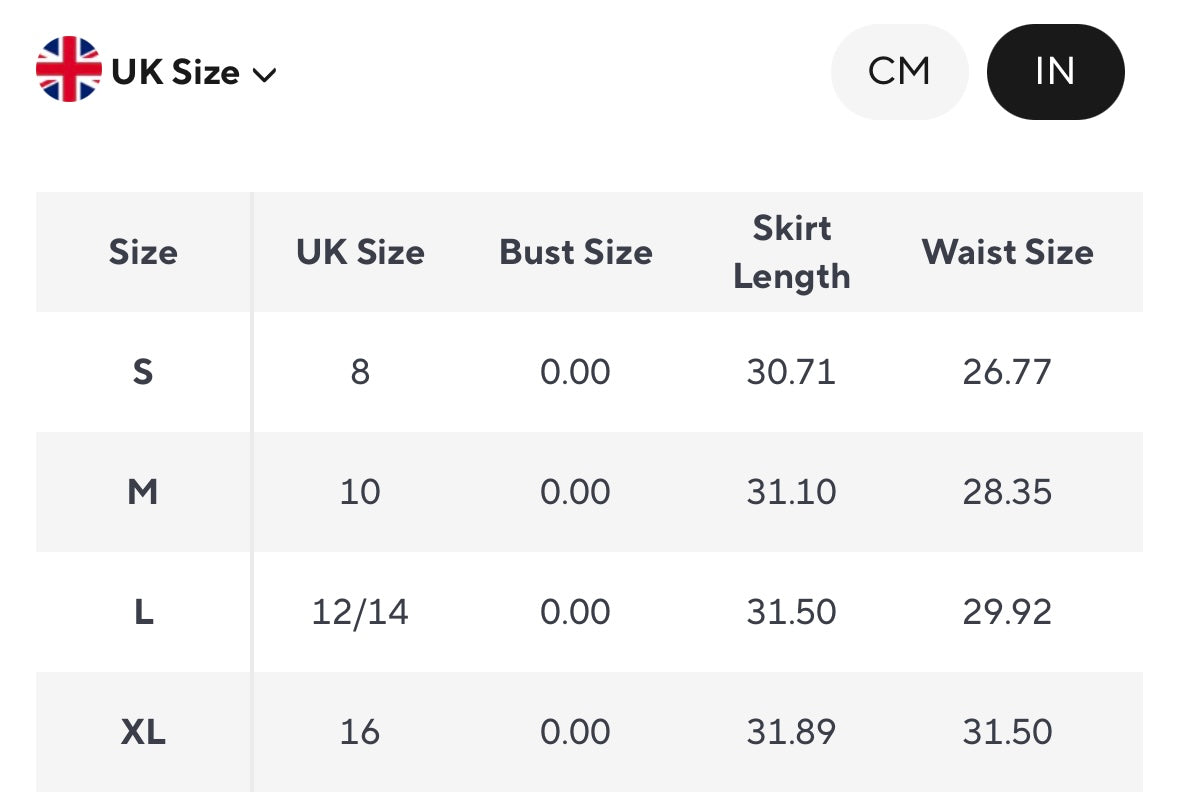This screenshot has width=1179, height=805.
Task: Switch units to CM
Action: click(x=899, y=72)
